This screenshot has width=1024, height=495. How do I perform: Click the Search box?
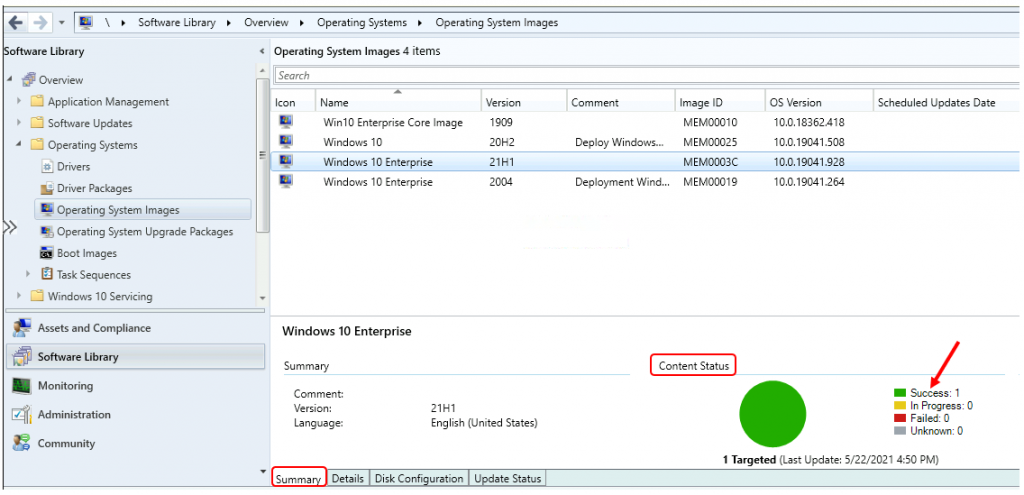click(647, 75)
